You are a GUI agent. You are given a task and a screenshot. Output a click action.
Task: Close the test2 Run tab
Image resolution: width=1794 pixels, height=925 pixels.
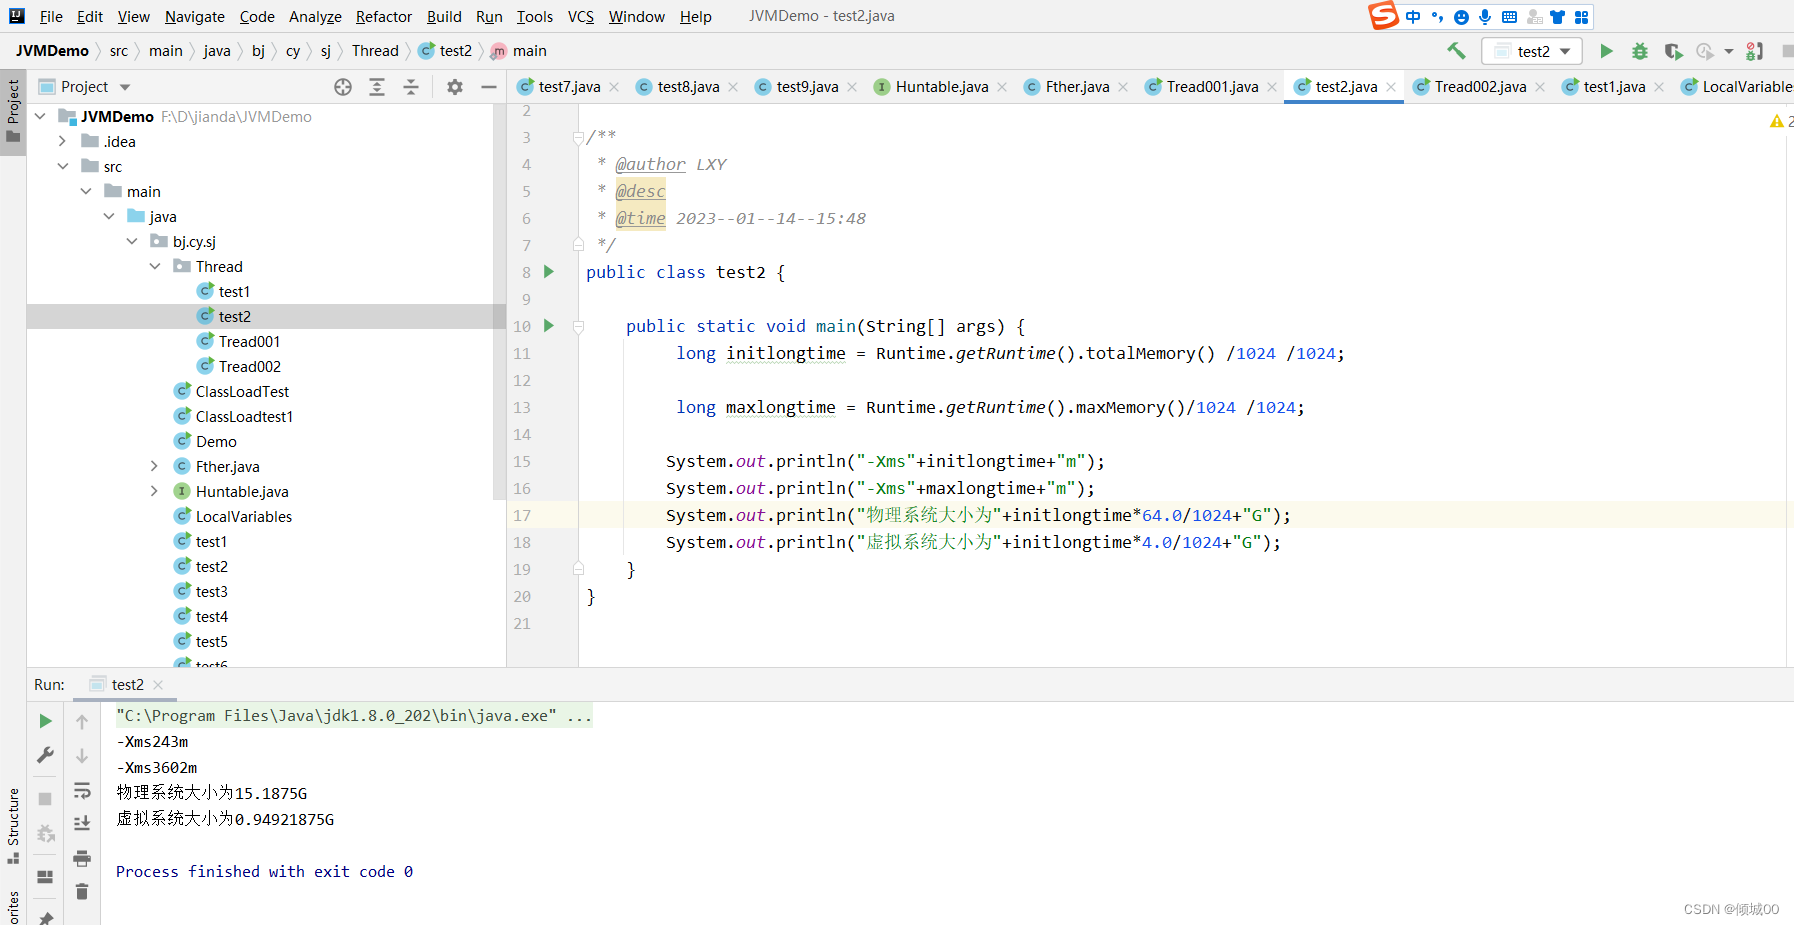click(158, 685)
